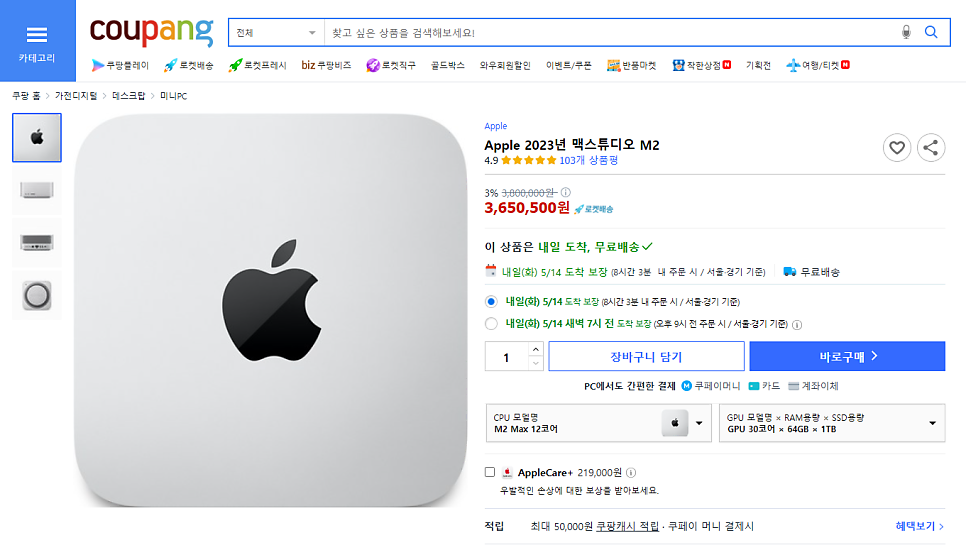Click info icon next to AppleCare+ price
This screenshot has width=966, height=550.
coord(631,473)
